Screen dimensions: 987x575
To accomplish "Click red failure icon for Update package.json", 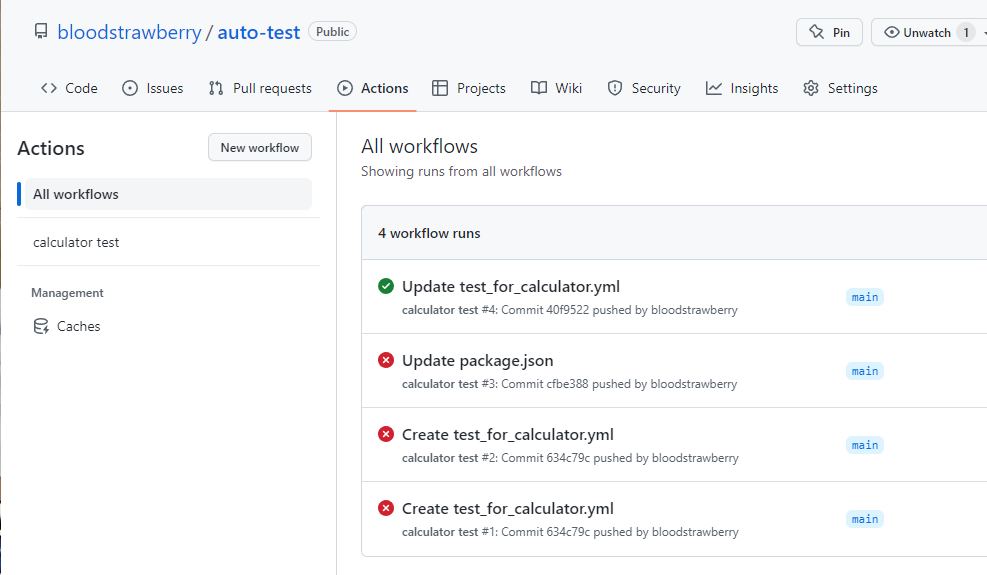I will tap(386, 360).
